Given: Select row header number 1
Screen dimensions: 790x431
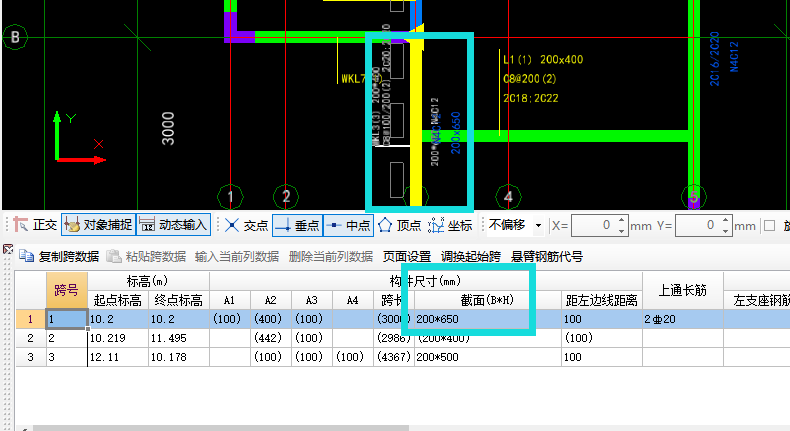Looking at the screenshot, I should click(30, 319).
